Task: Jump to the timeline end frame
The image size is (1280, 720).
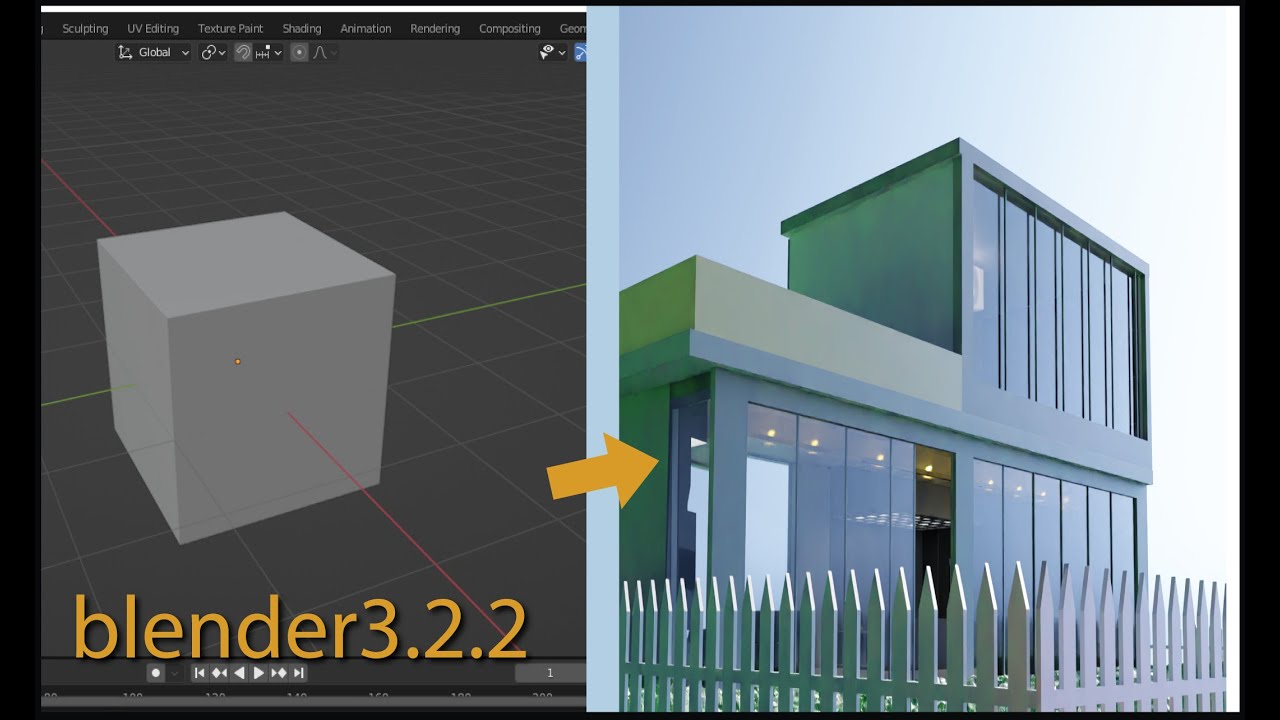Action: (299, 673)
